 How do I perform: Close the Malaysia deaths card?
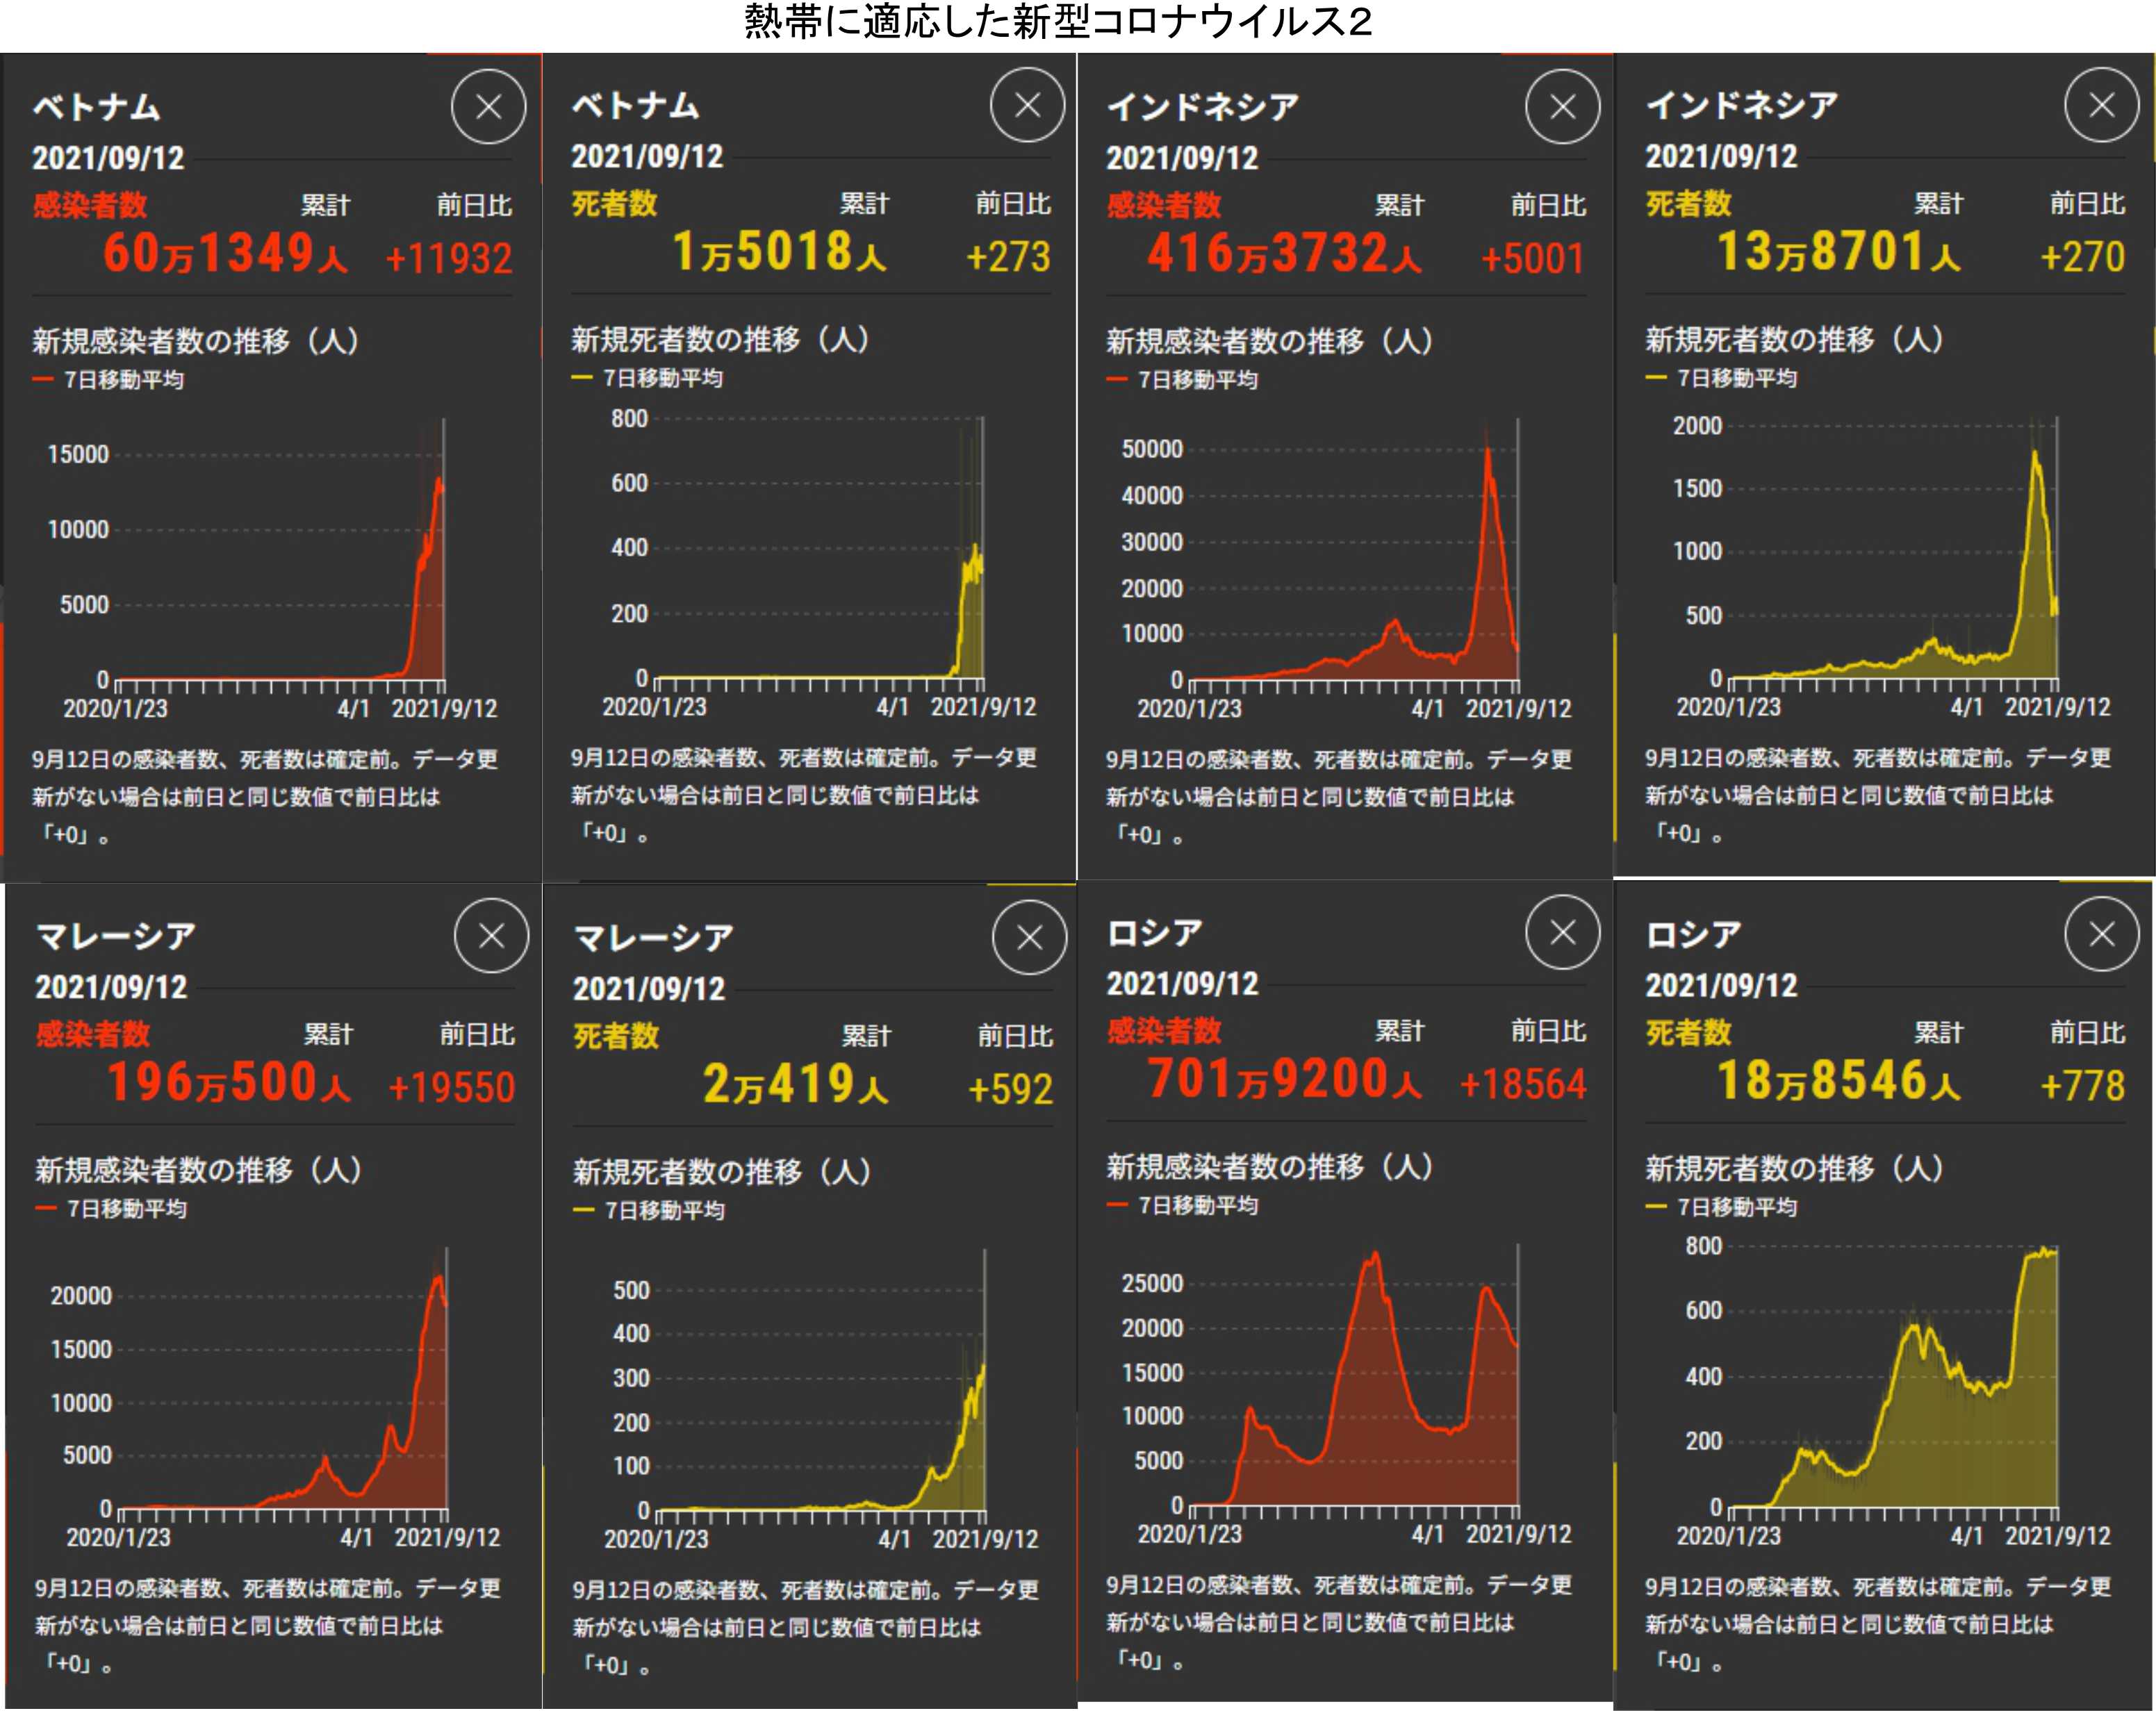1029,938
